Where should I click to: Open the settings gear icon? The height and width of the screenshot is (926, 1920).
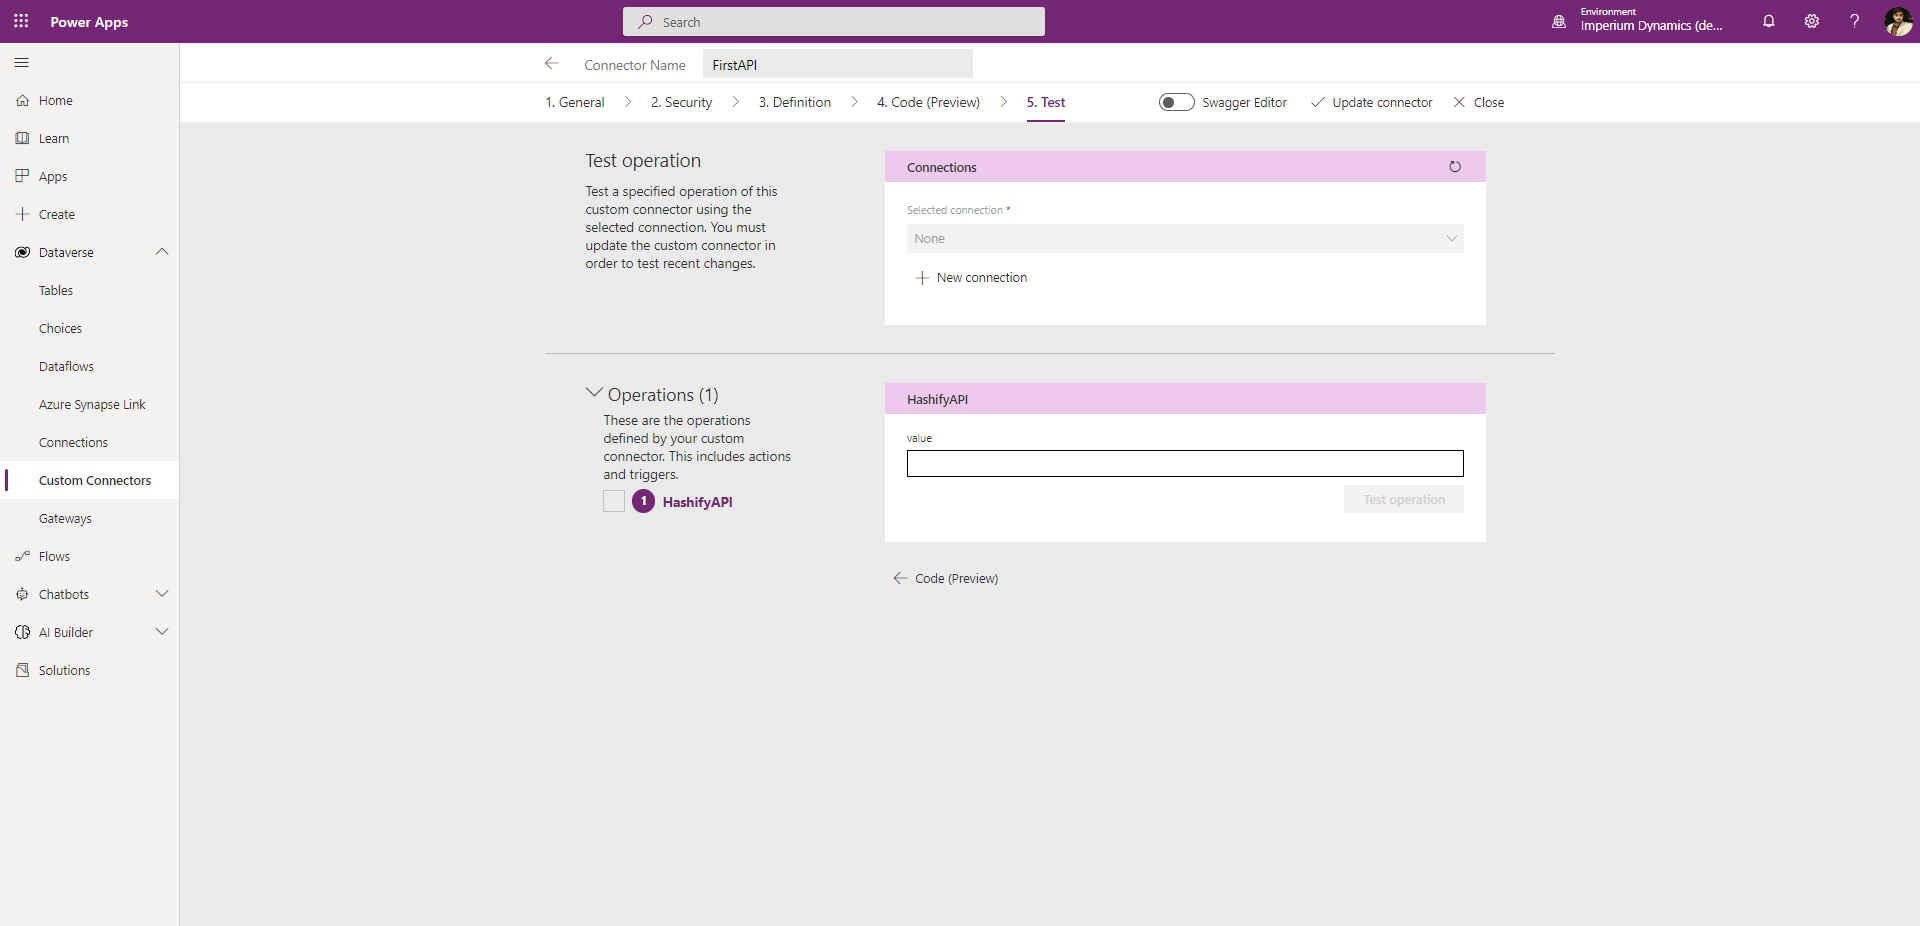1811,21
